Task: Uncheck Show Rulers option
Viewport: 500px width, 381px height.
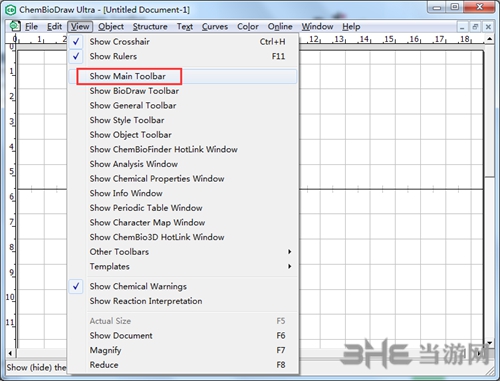Action: 183,56
